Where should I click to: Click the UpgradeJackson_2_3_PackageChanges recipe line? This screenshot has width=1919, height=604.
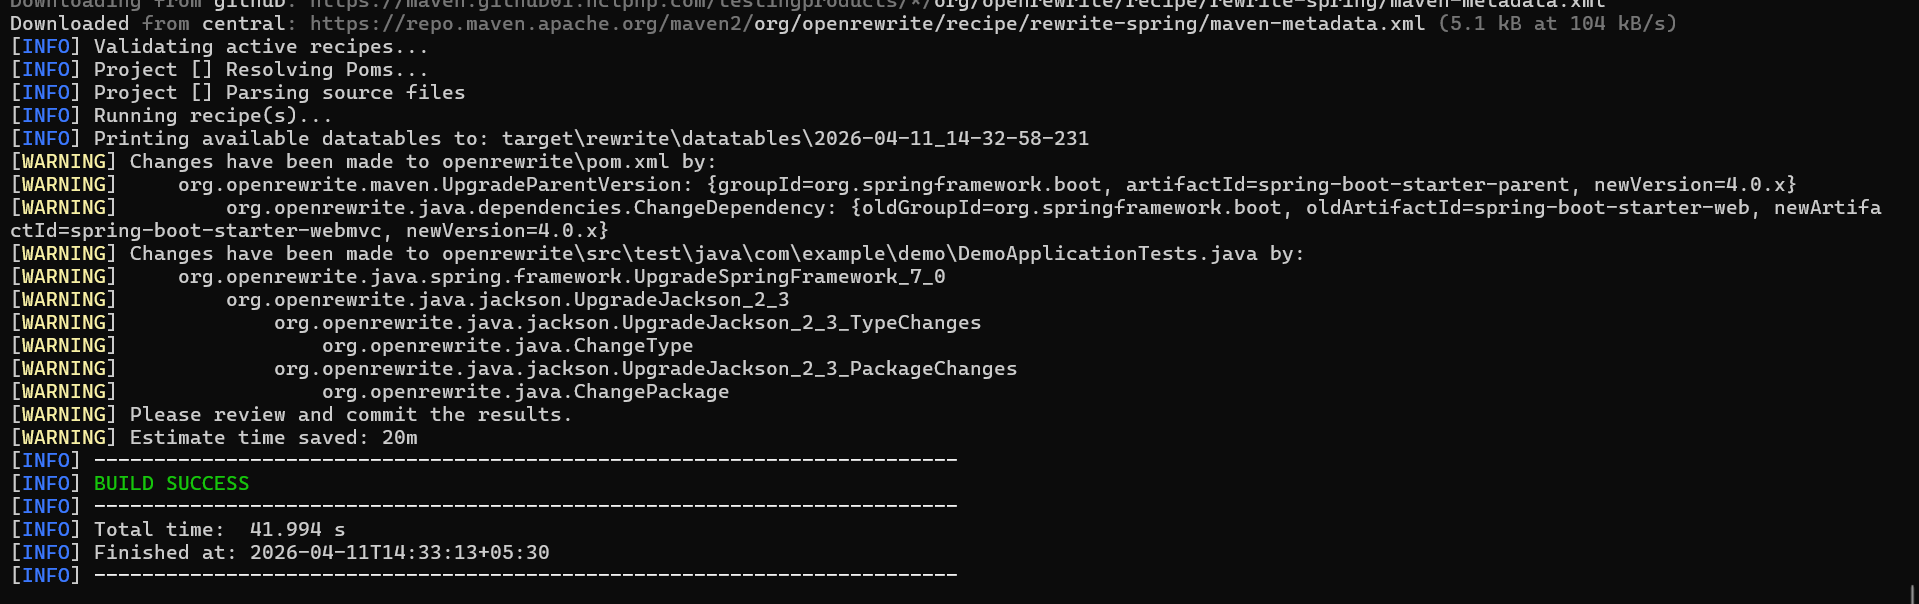point(645,369)
